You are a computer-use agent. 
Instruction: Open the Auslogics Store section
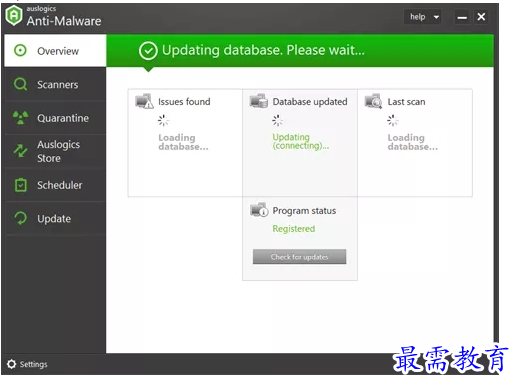point(55,151)
